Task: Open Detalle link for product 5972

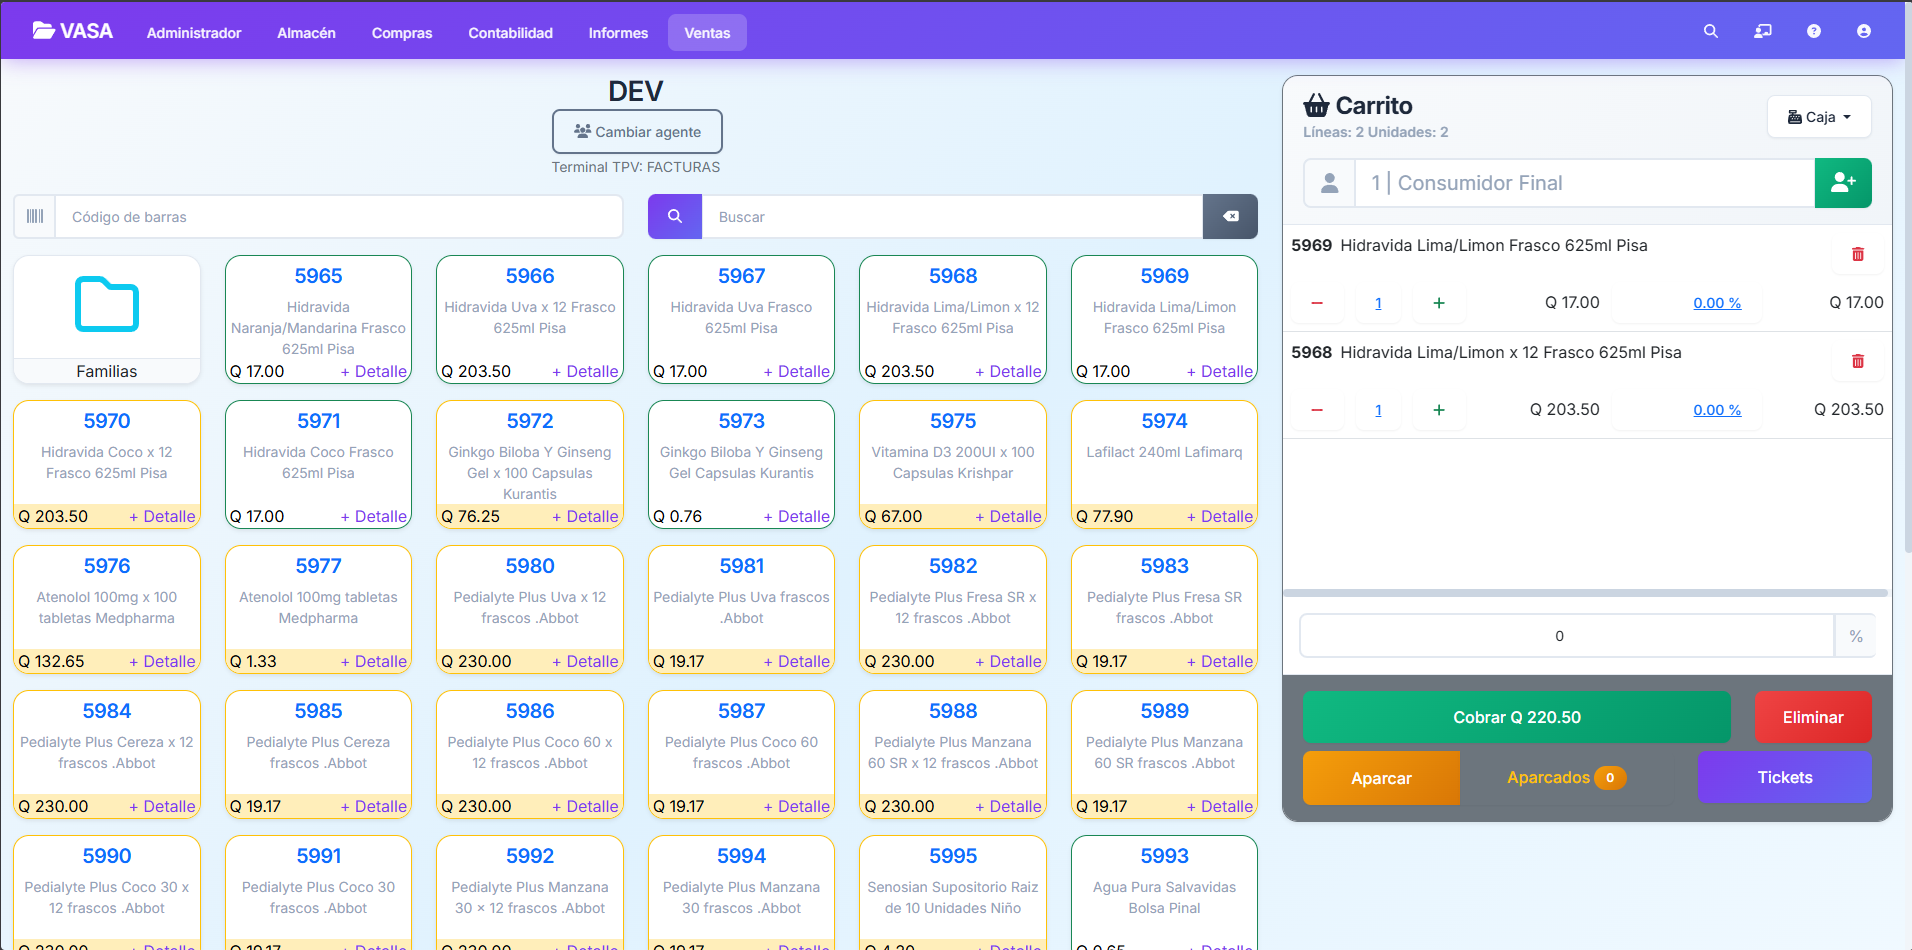Action: [x=585, y=516]
